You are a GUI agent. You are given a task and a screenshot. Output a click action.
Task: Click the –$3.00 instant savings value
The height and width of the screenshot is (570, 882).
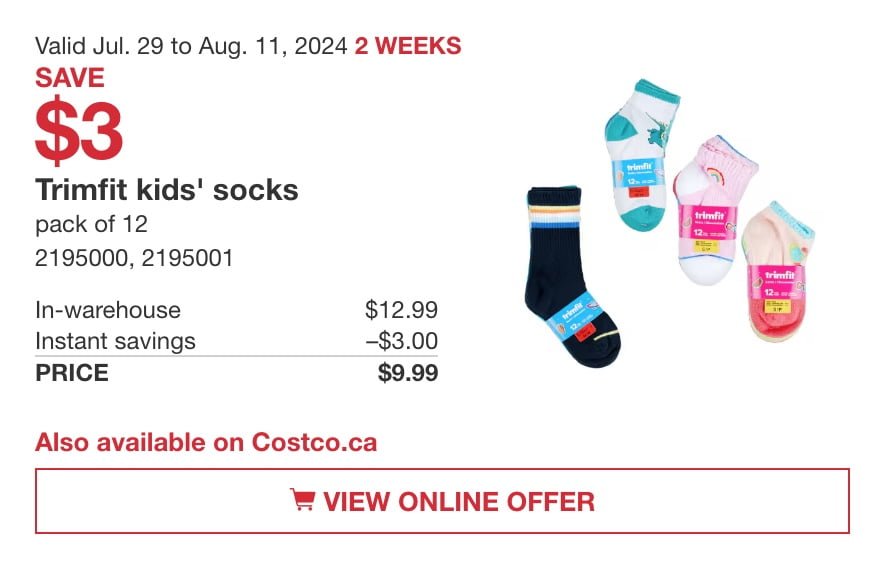click(x=402, y=341)
